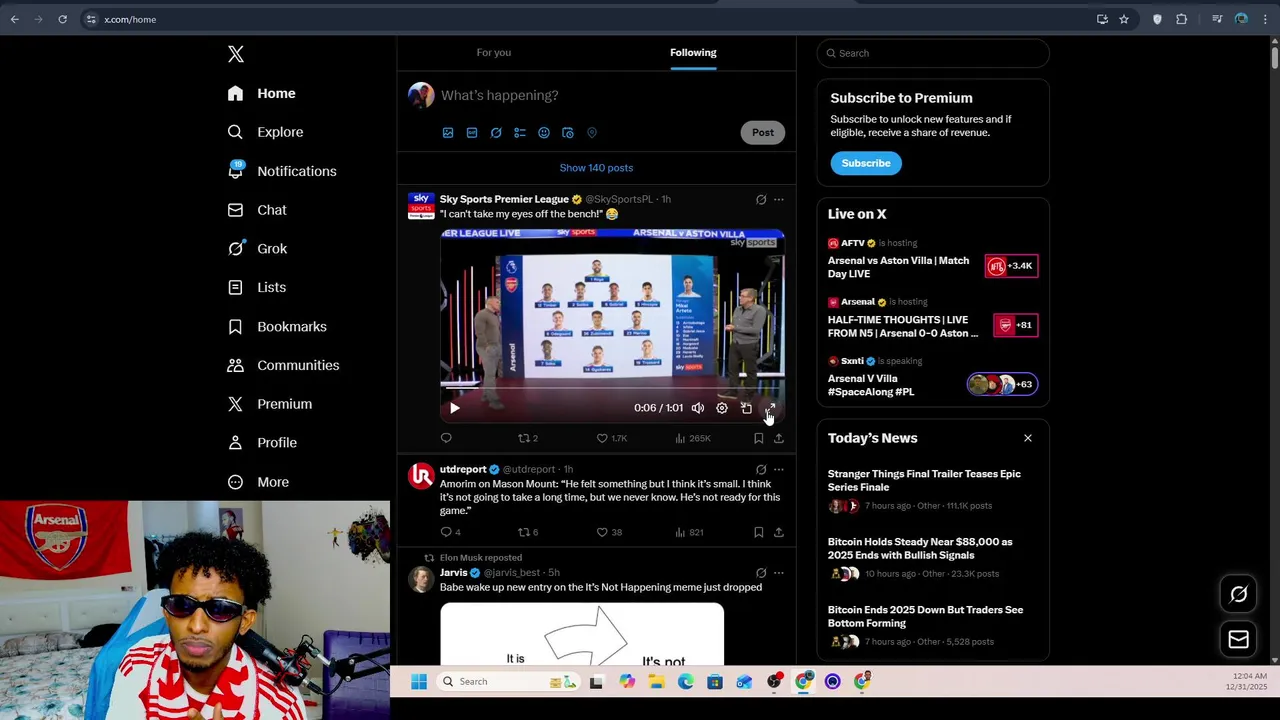Open Explore from the sidebar
Viewport: 1280px width, 720px height.
tap(265, 132)
